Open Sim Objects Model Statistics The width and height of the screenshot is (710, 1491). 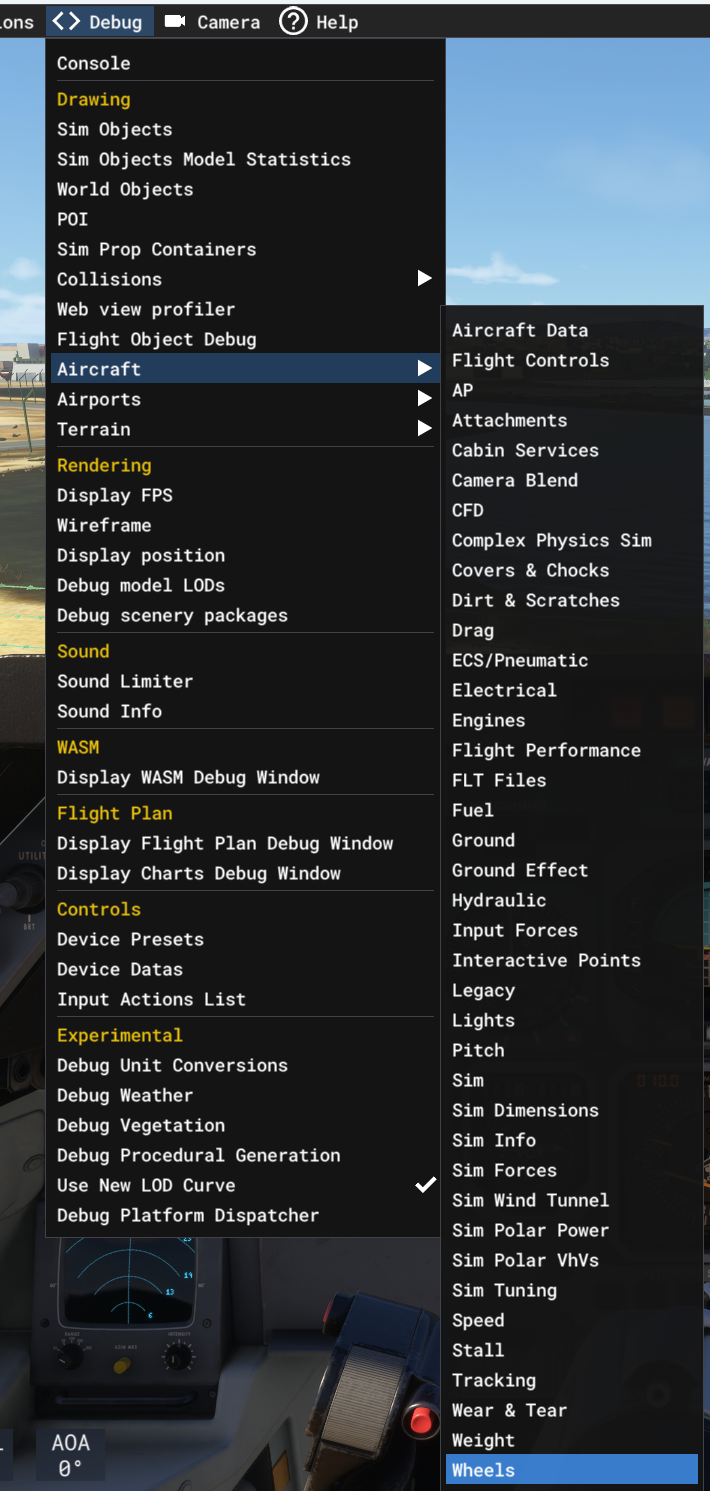(204, 159)
